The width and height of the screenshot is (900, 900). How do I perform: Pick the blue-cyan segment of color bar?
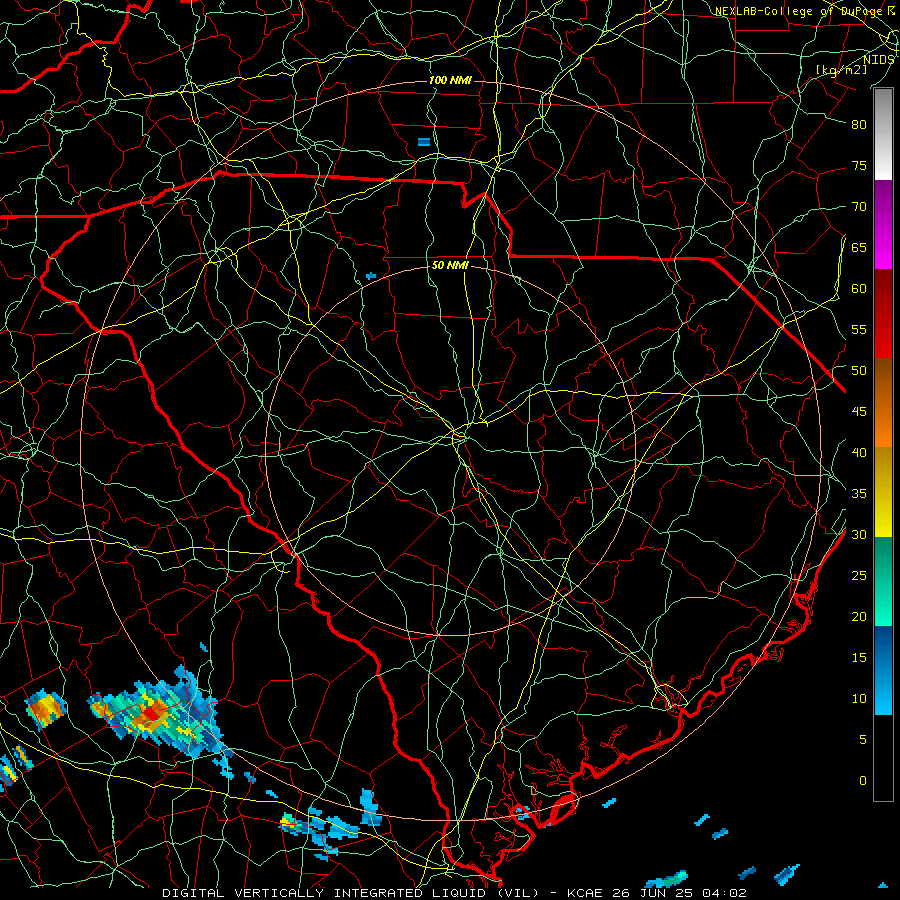click(883, 670)
